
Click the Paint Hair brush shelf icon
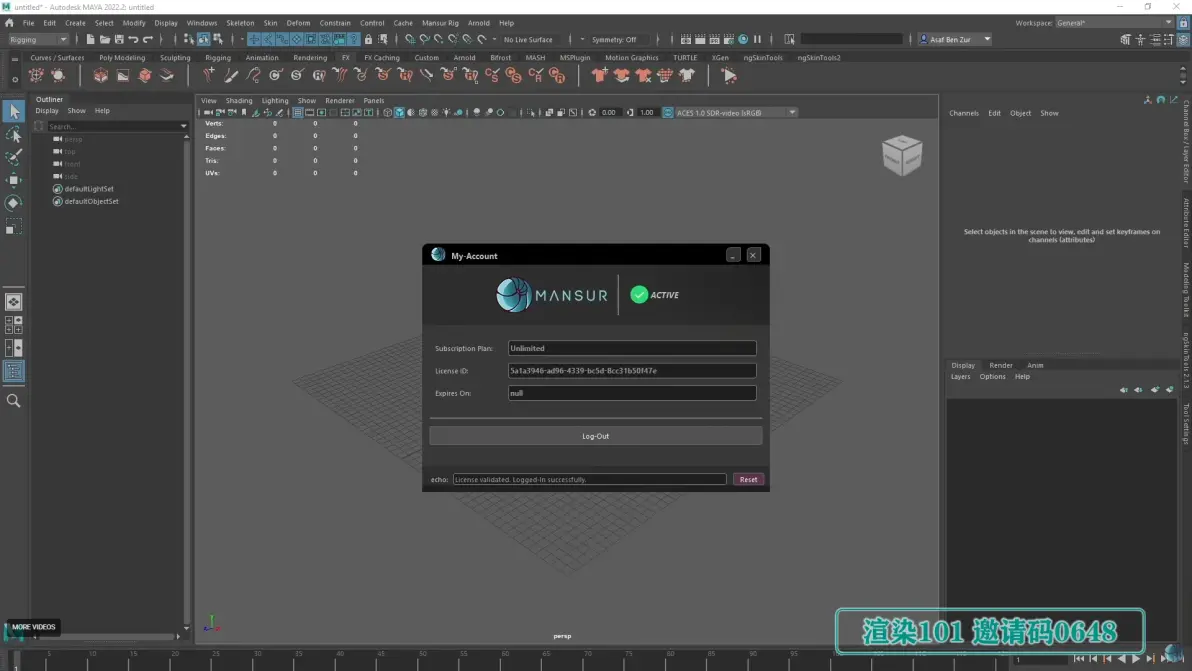231,75
